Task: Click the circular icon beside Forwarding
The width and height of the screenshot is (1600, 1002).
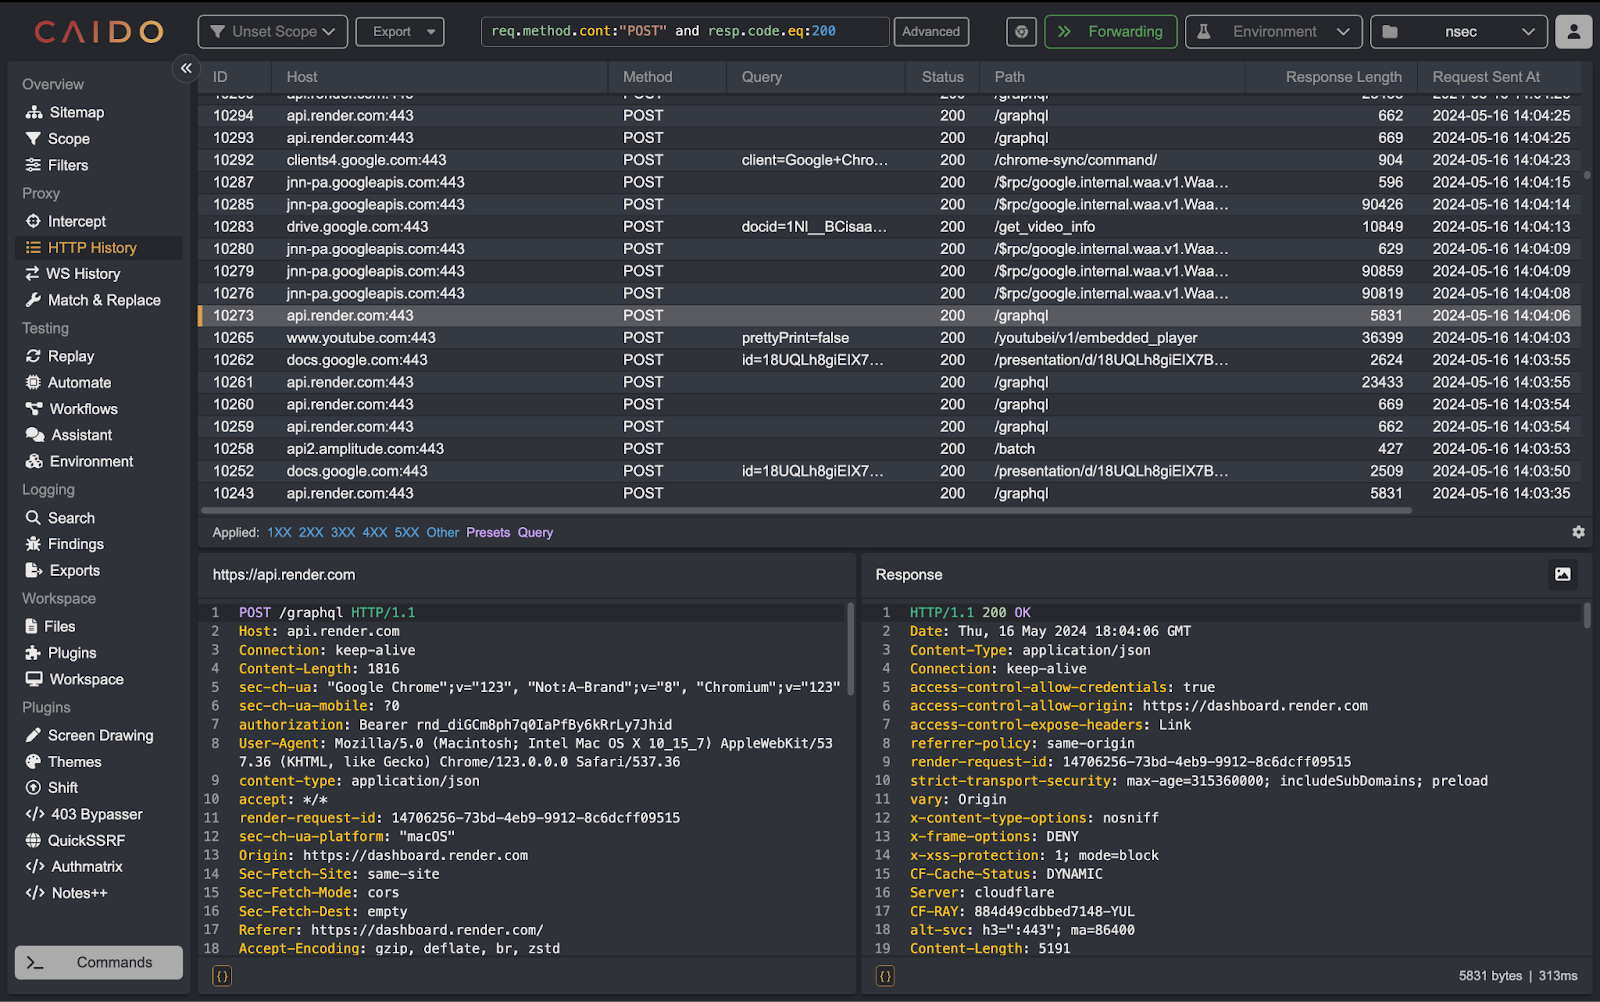Action: tap(1021, 32)
